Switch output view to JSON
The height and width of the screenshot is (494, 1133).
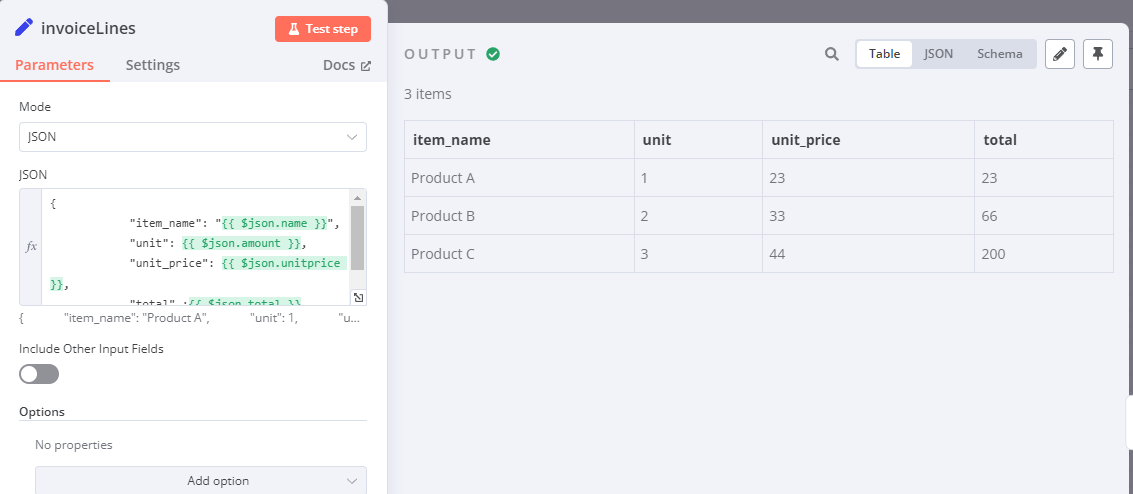[x=938, y=54]
